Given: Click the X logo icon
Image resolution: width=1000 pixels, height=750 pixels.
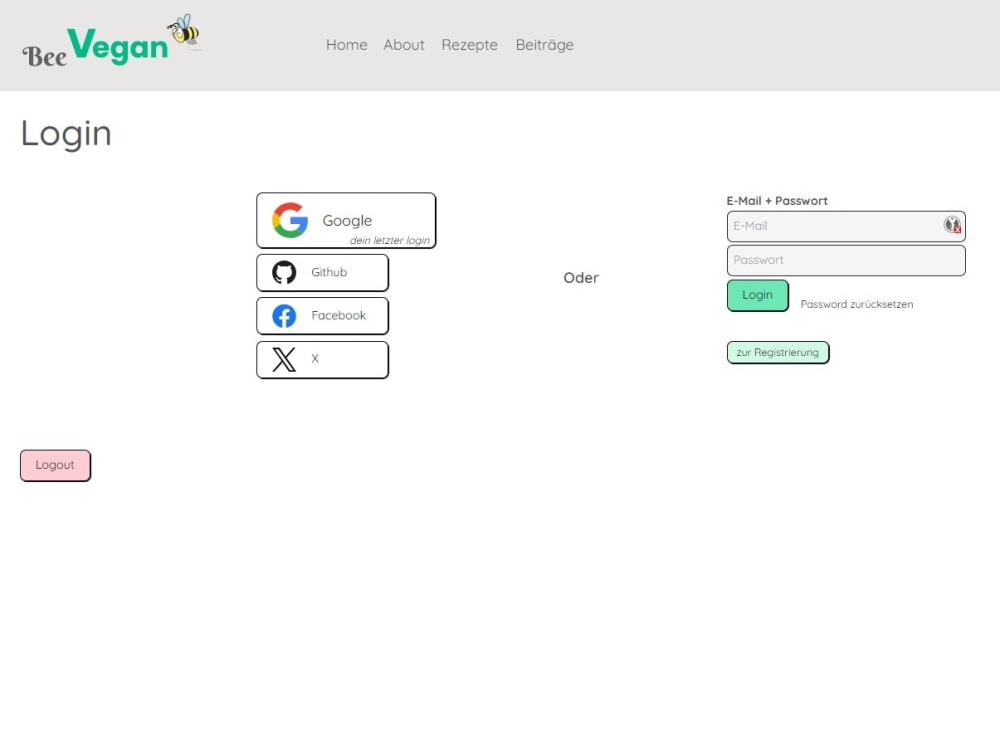Looking at the screenshot, I should (x=284, y=360).
